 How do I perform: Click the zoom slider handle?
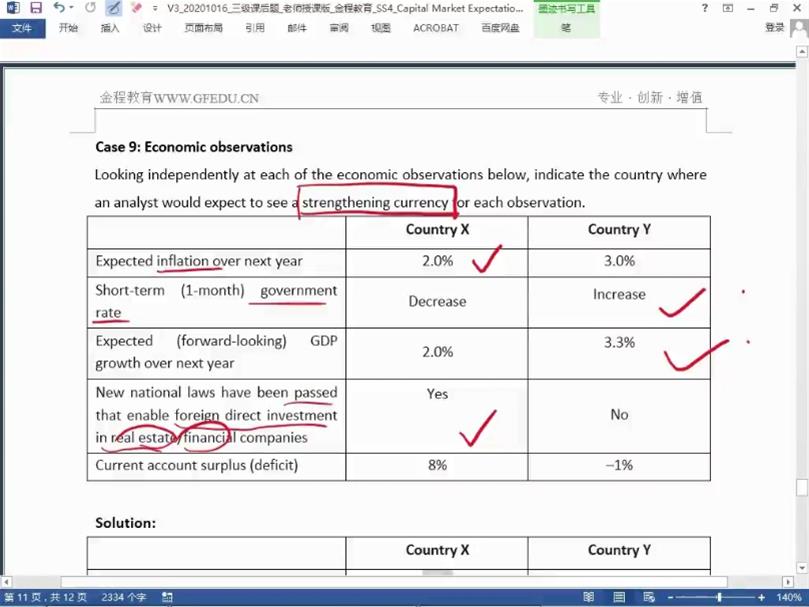click(719, 597)
